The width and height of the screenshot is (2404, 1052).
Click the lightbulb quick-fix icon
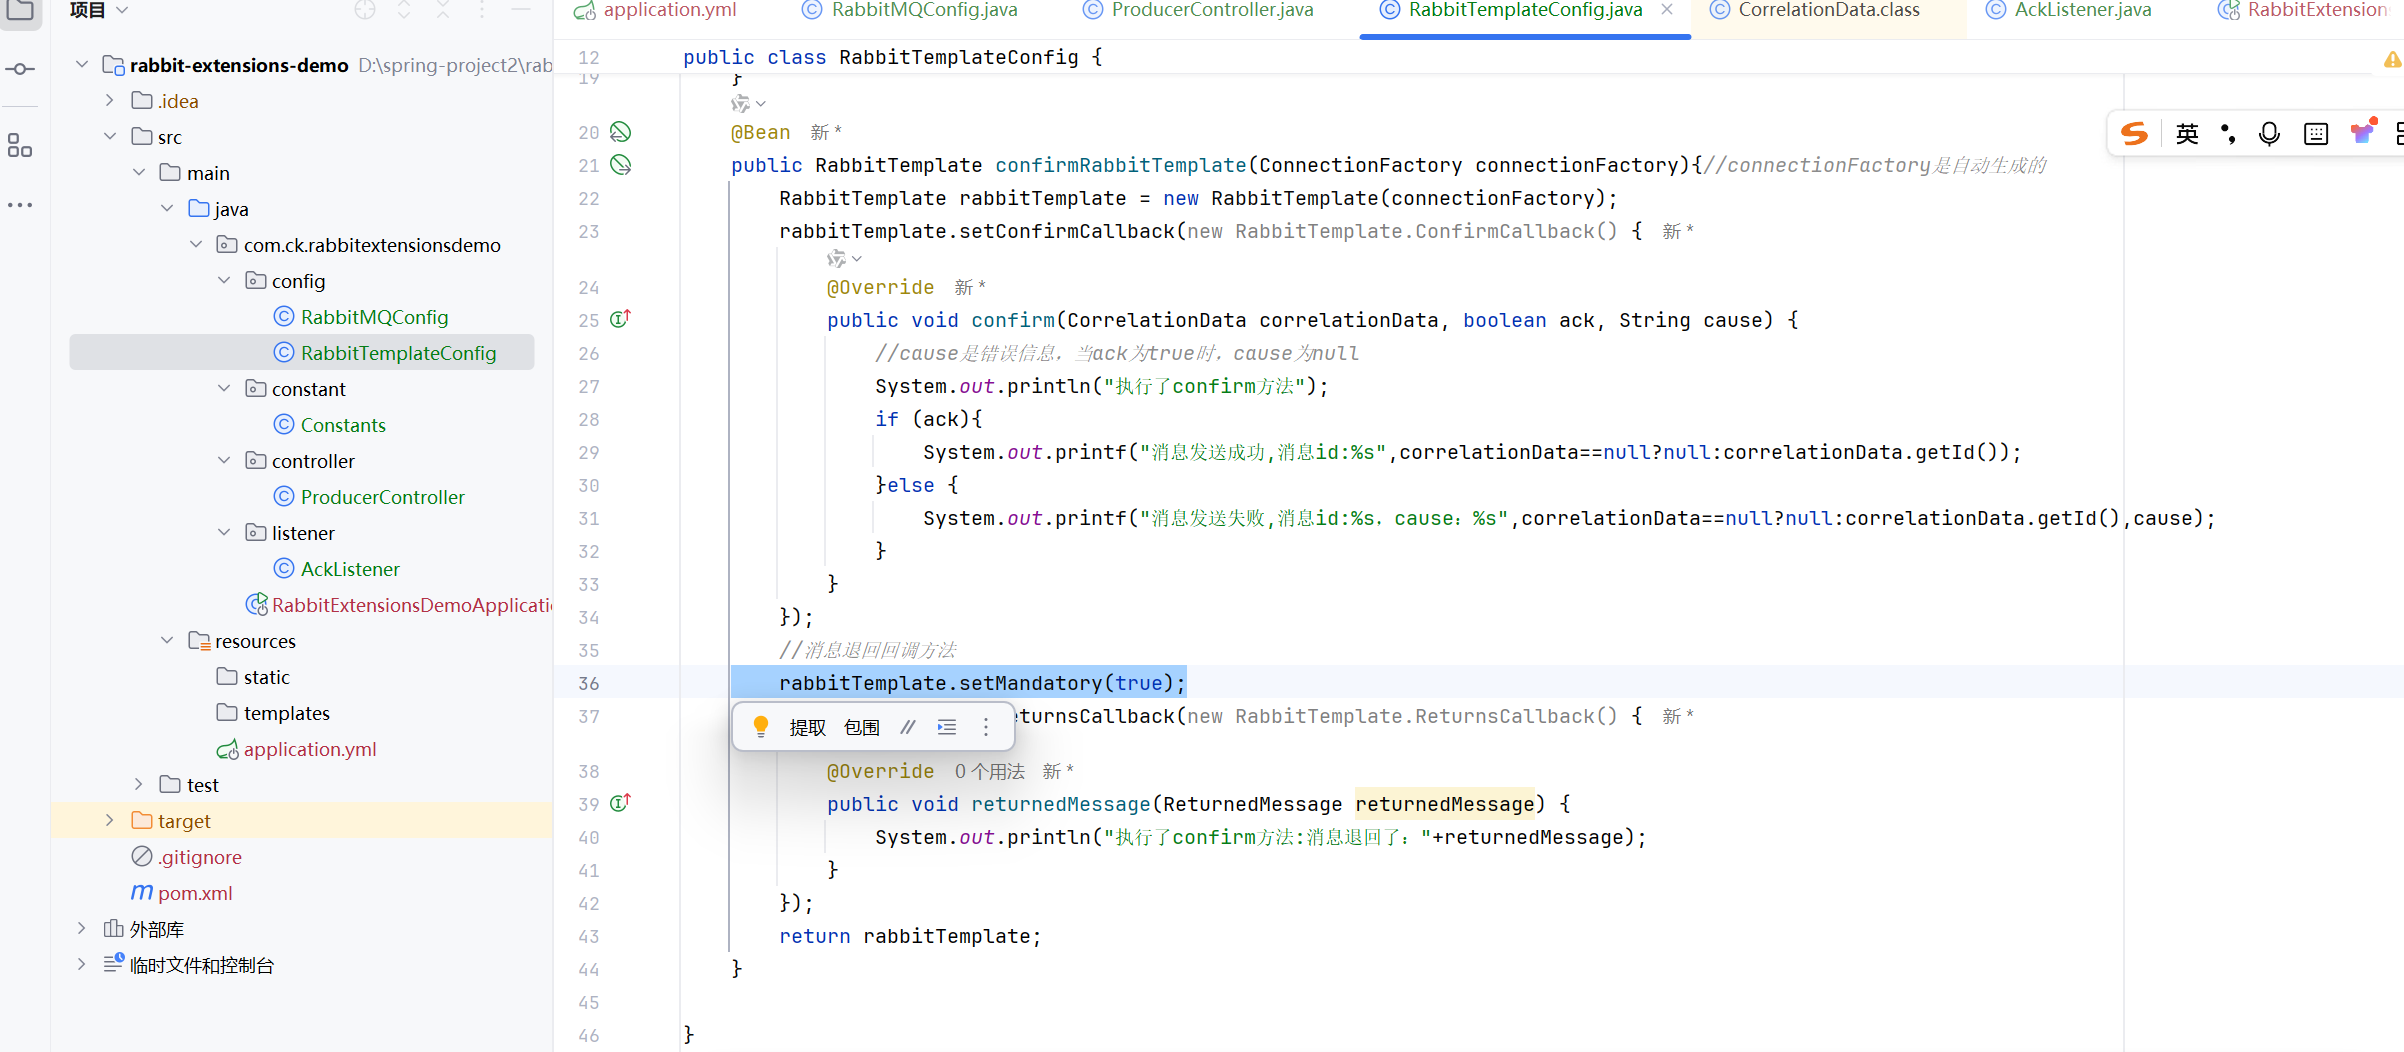point(761,727)
